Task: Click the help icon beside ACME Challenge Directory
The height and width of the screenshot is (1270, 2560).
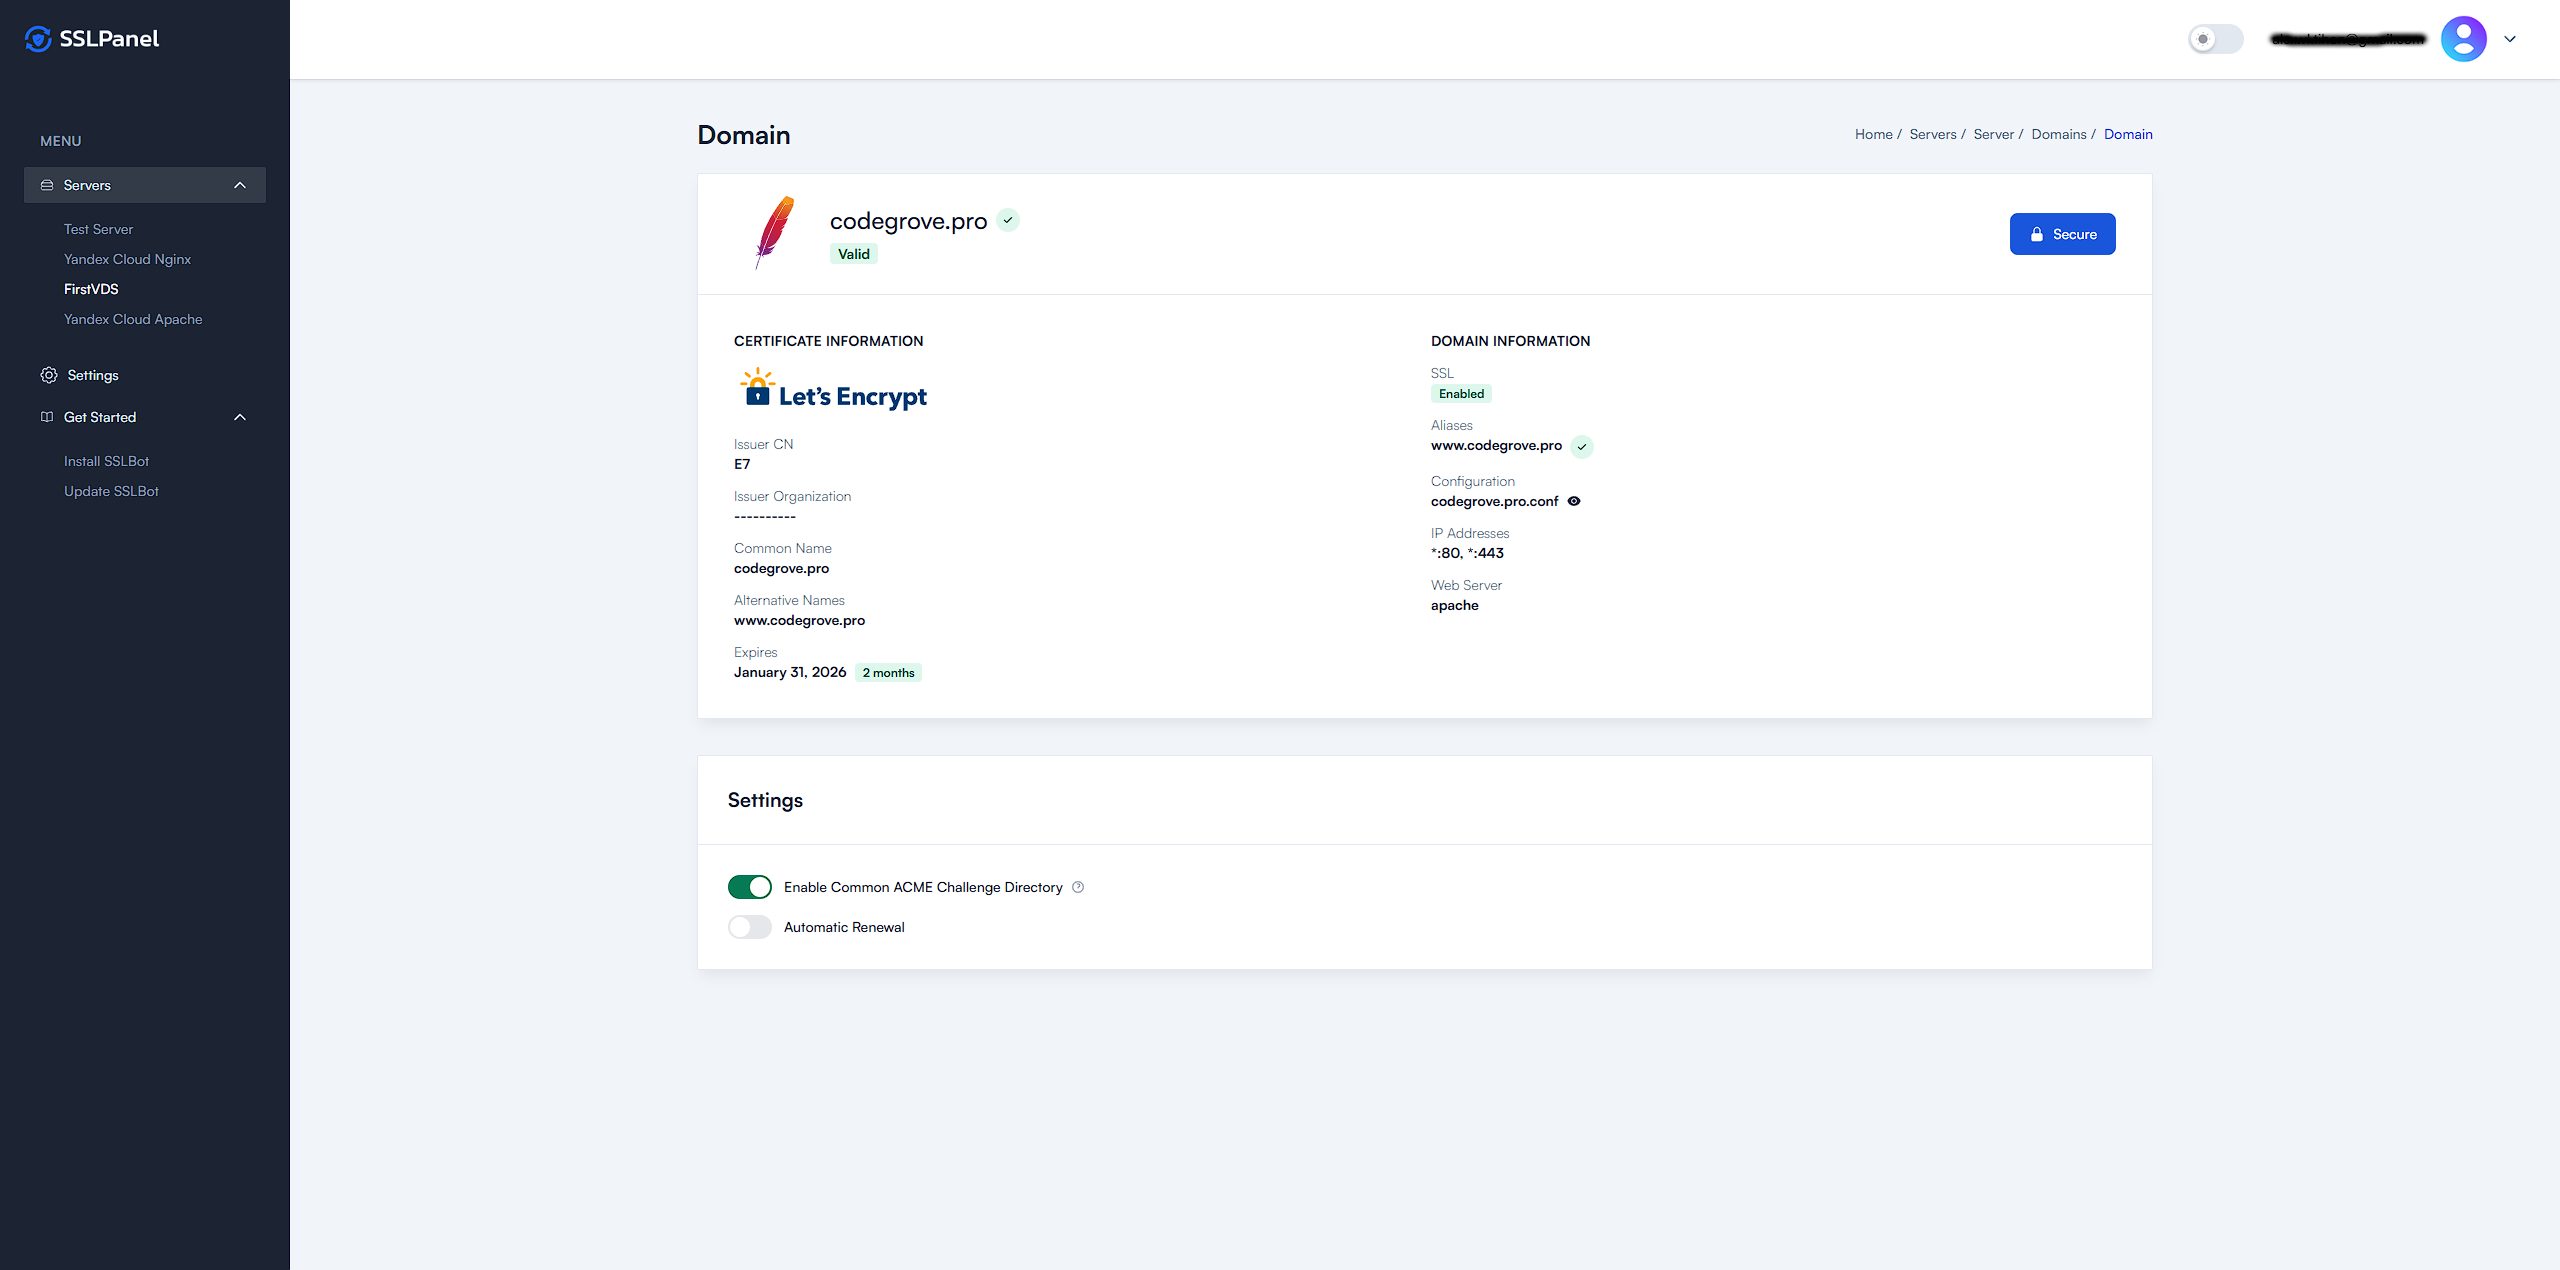Action: point(1078,887)
